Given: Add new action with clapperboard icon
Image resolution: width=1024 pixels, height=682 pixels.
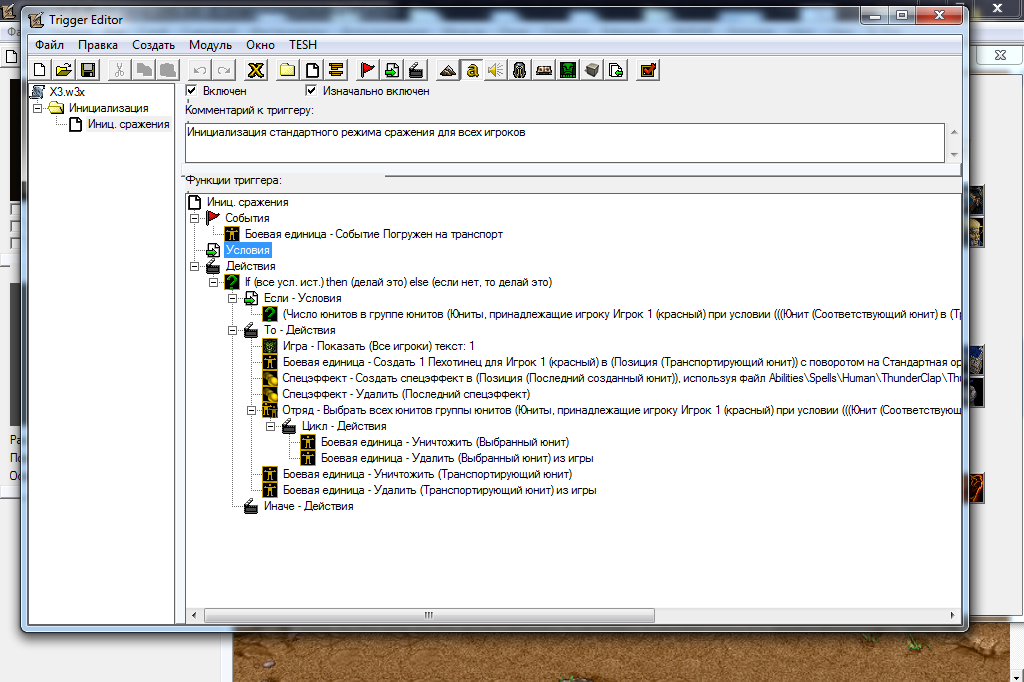Looking at the screenshot, I should click(416, 70).
